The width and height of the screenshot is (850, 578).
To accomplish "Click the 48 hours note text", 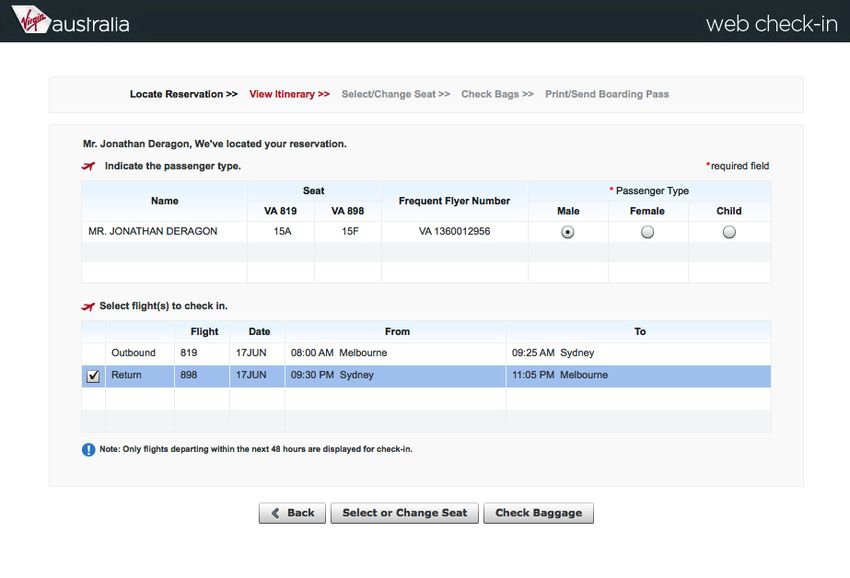I will coord(256,449).
